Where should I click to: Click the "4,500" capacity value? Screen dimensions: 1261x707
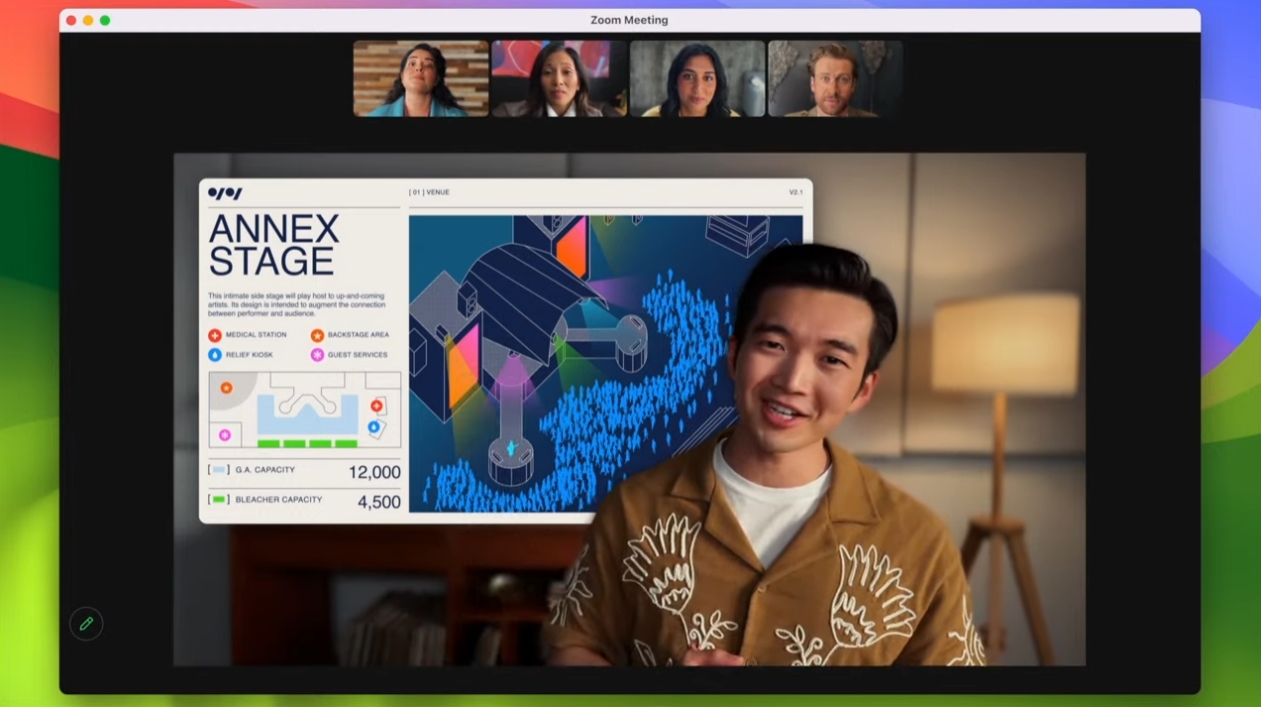point(379,502)
